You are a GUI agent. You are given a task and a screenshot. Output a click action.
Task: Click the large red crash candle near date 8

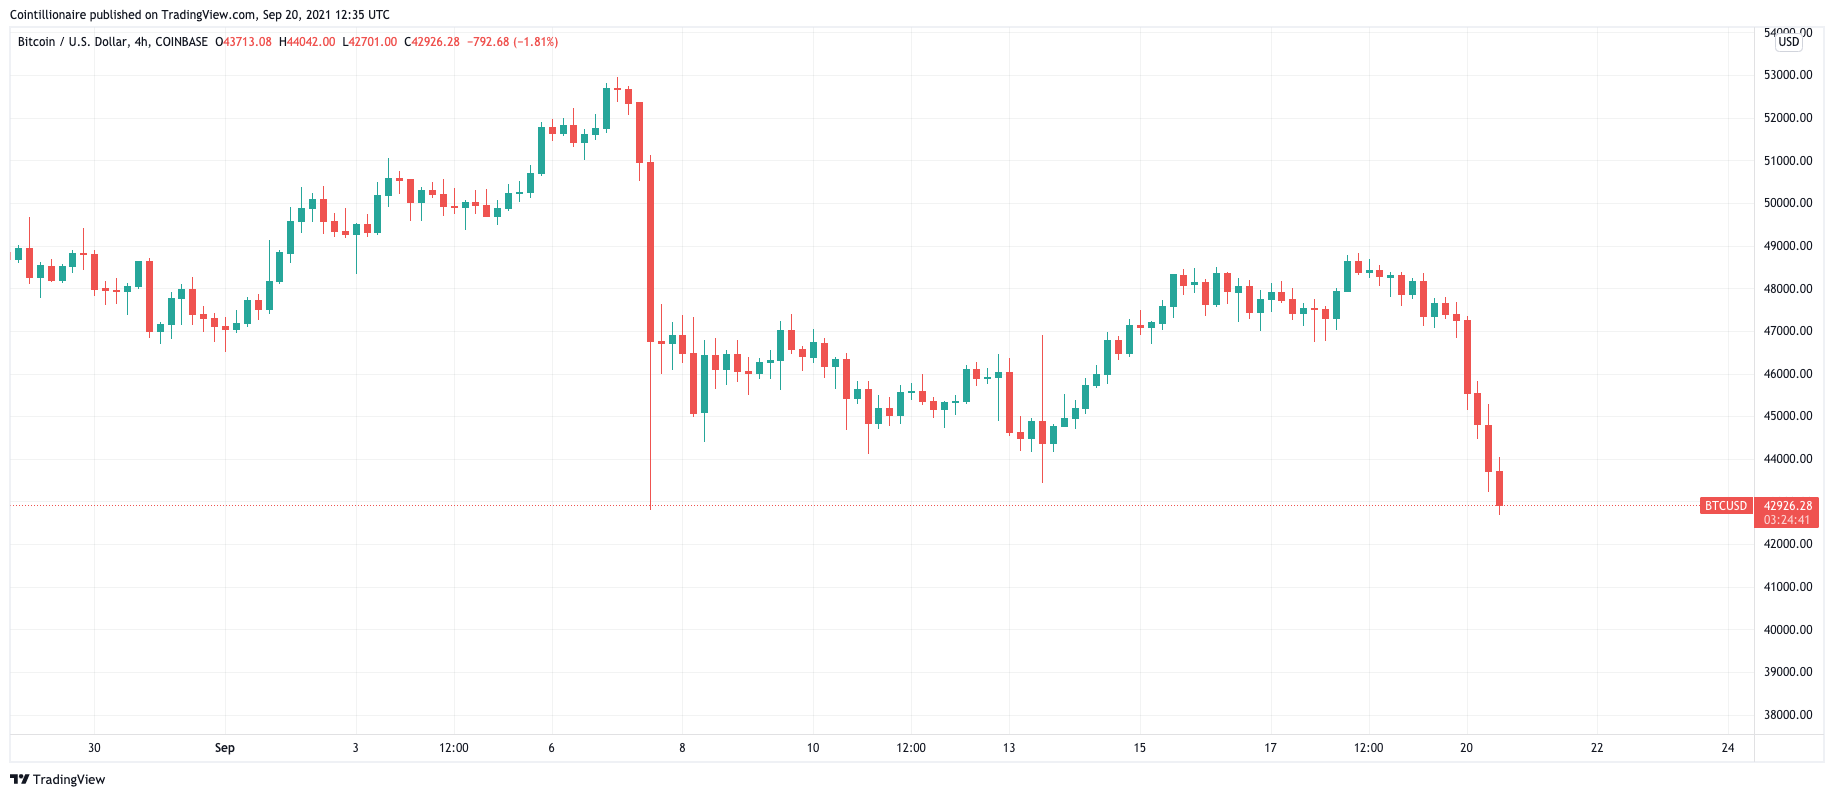650,252
